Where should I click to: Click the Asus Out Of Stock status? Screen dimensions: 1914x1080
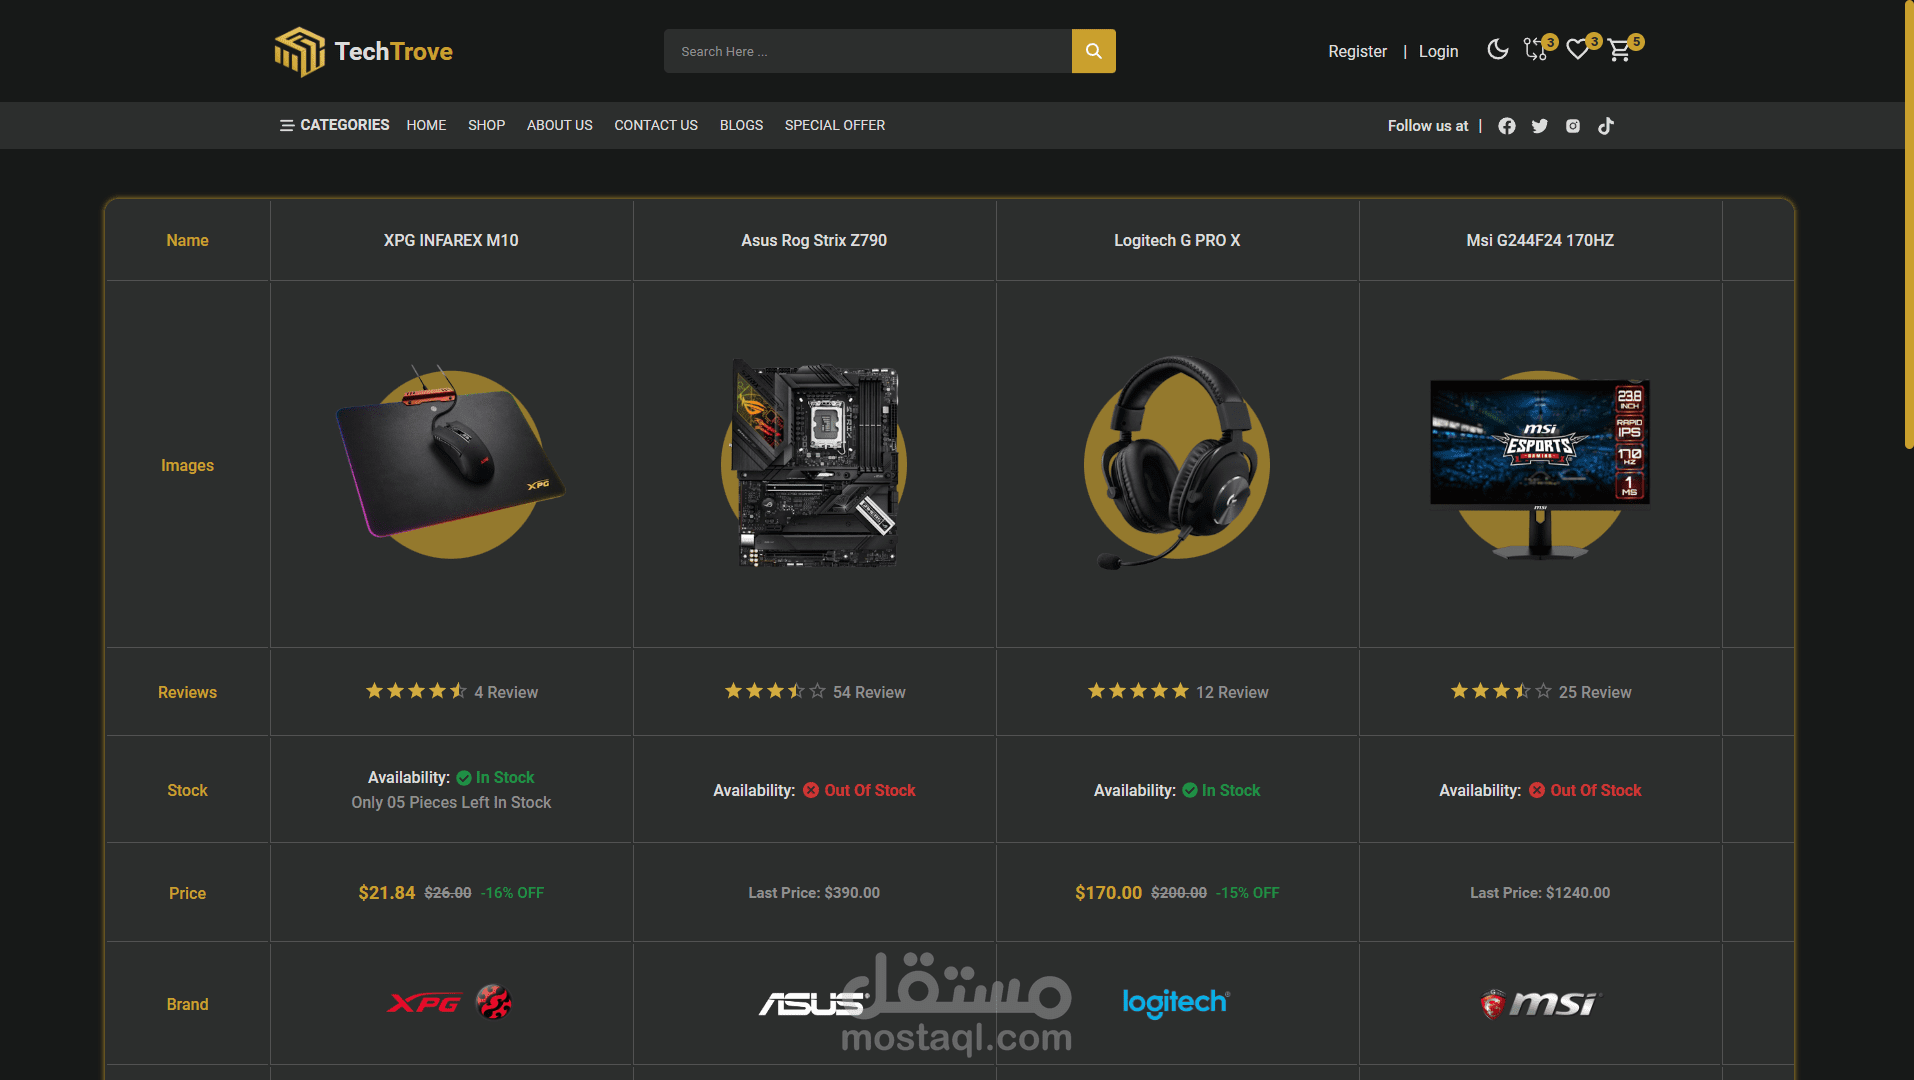pos(859,790)
